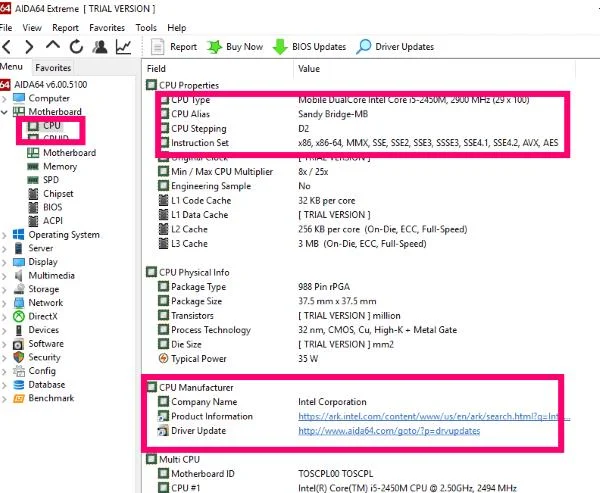Open the aida64.com driver update link
600x493 pixels.
(389, 431)
